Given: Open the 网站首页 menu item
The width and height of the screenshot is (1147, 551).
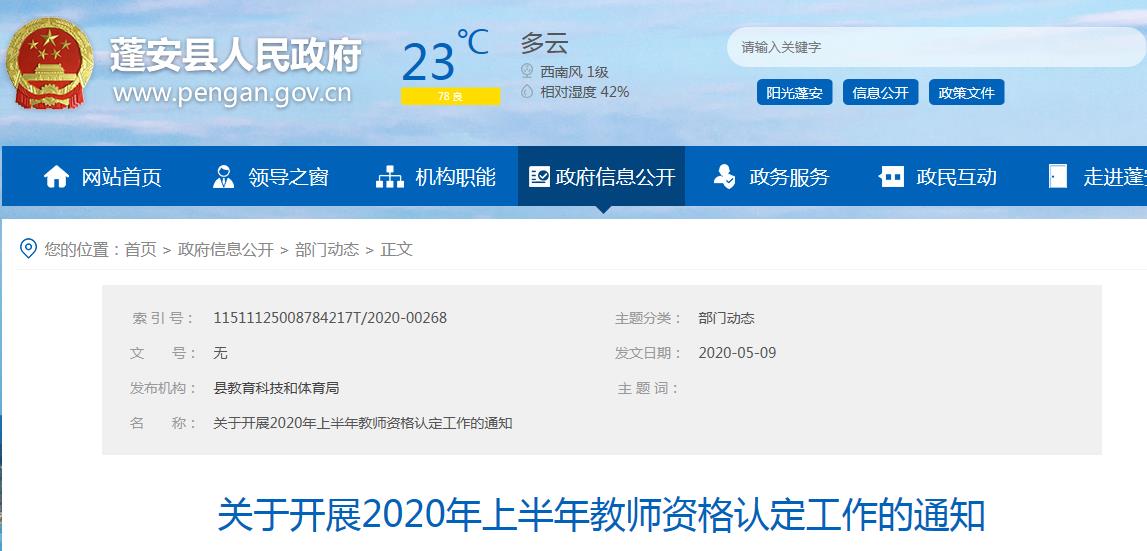Looking at the screenshot, I should [x=102, y=176].
